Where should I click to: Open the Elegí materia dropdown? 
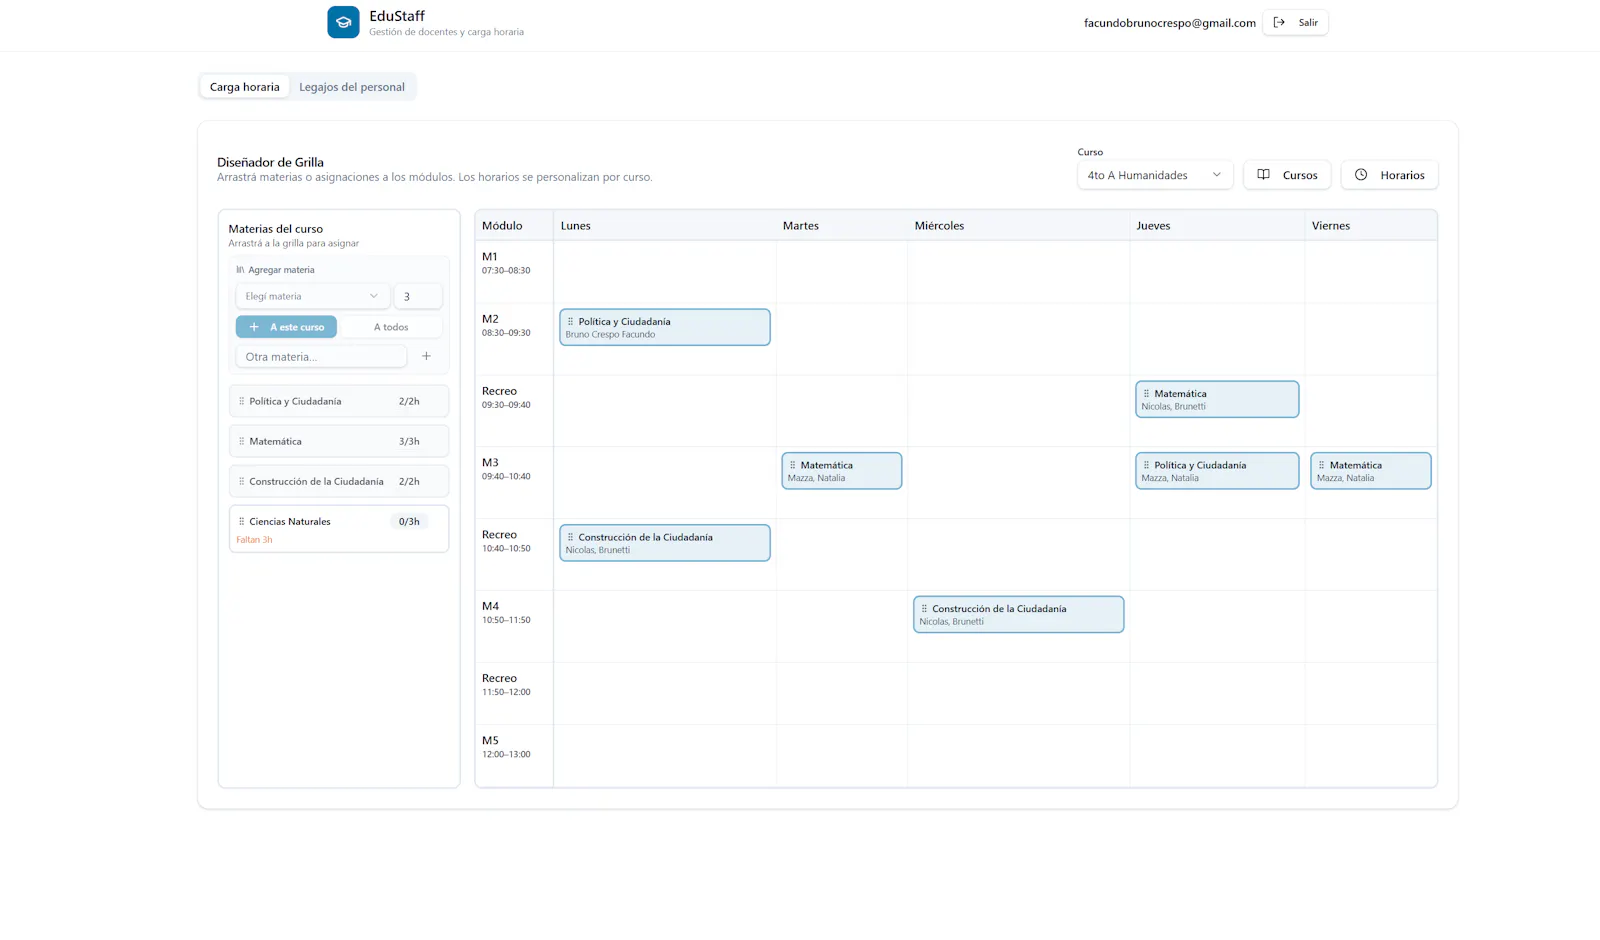[x=312, y=296]
